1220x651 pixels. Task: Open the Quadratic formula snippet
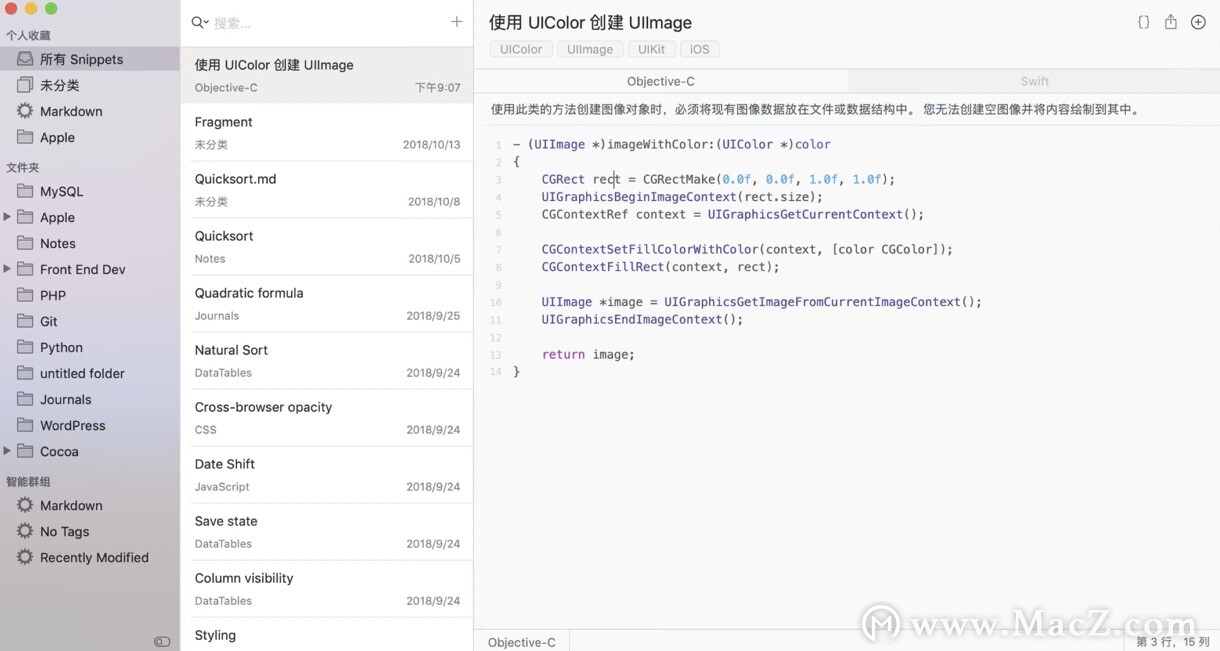tap(327, 303)
